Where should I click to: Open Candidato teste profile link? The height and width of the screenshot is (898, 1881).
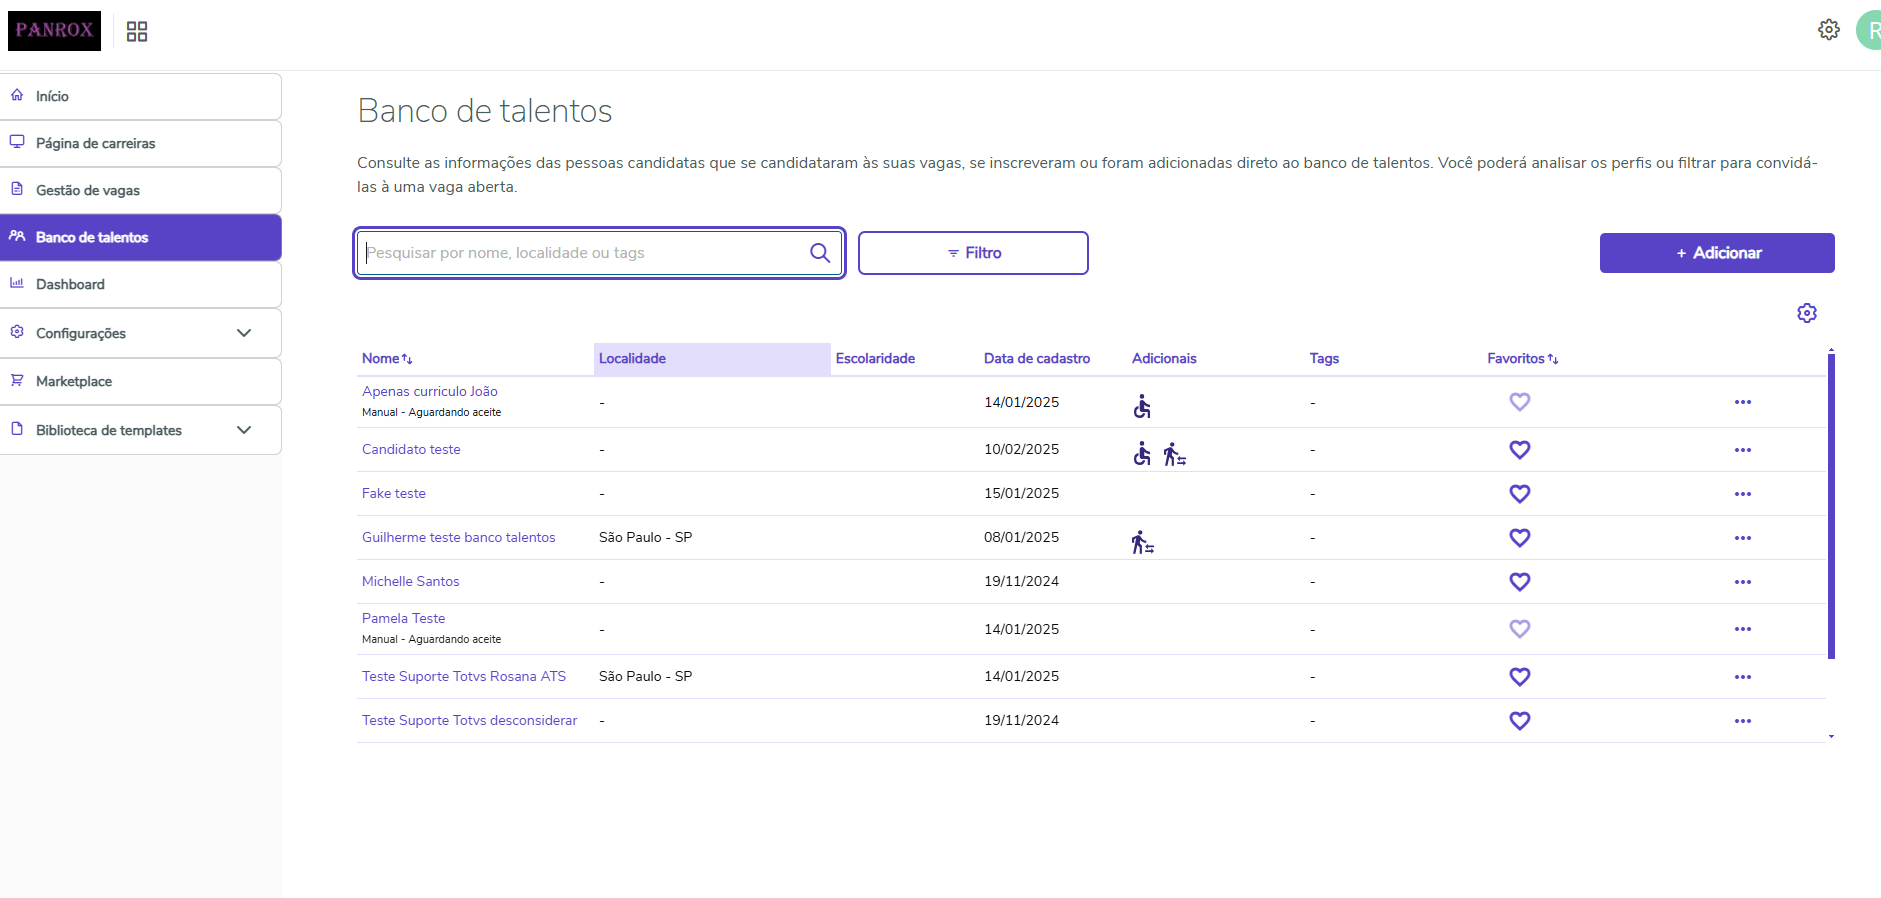coord(411,449)
